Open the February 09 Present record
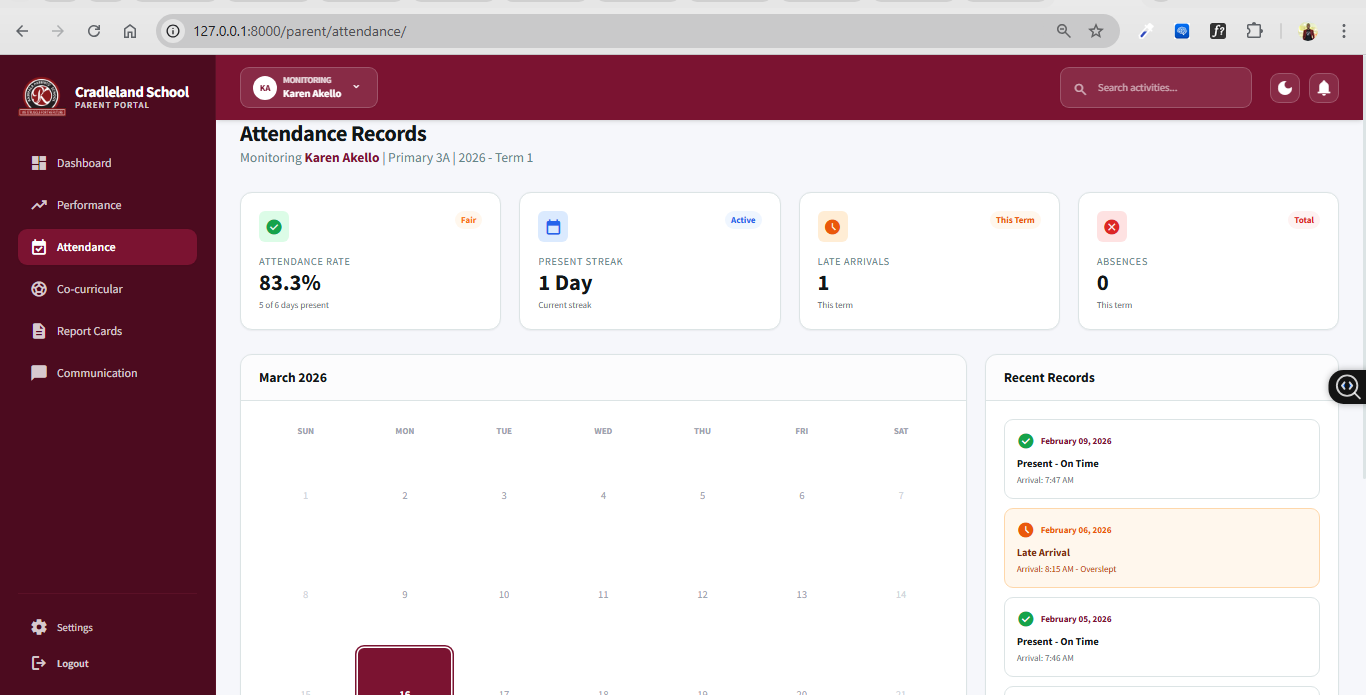Screen dimensions: 1366x695 tap(1161, 459)
